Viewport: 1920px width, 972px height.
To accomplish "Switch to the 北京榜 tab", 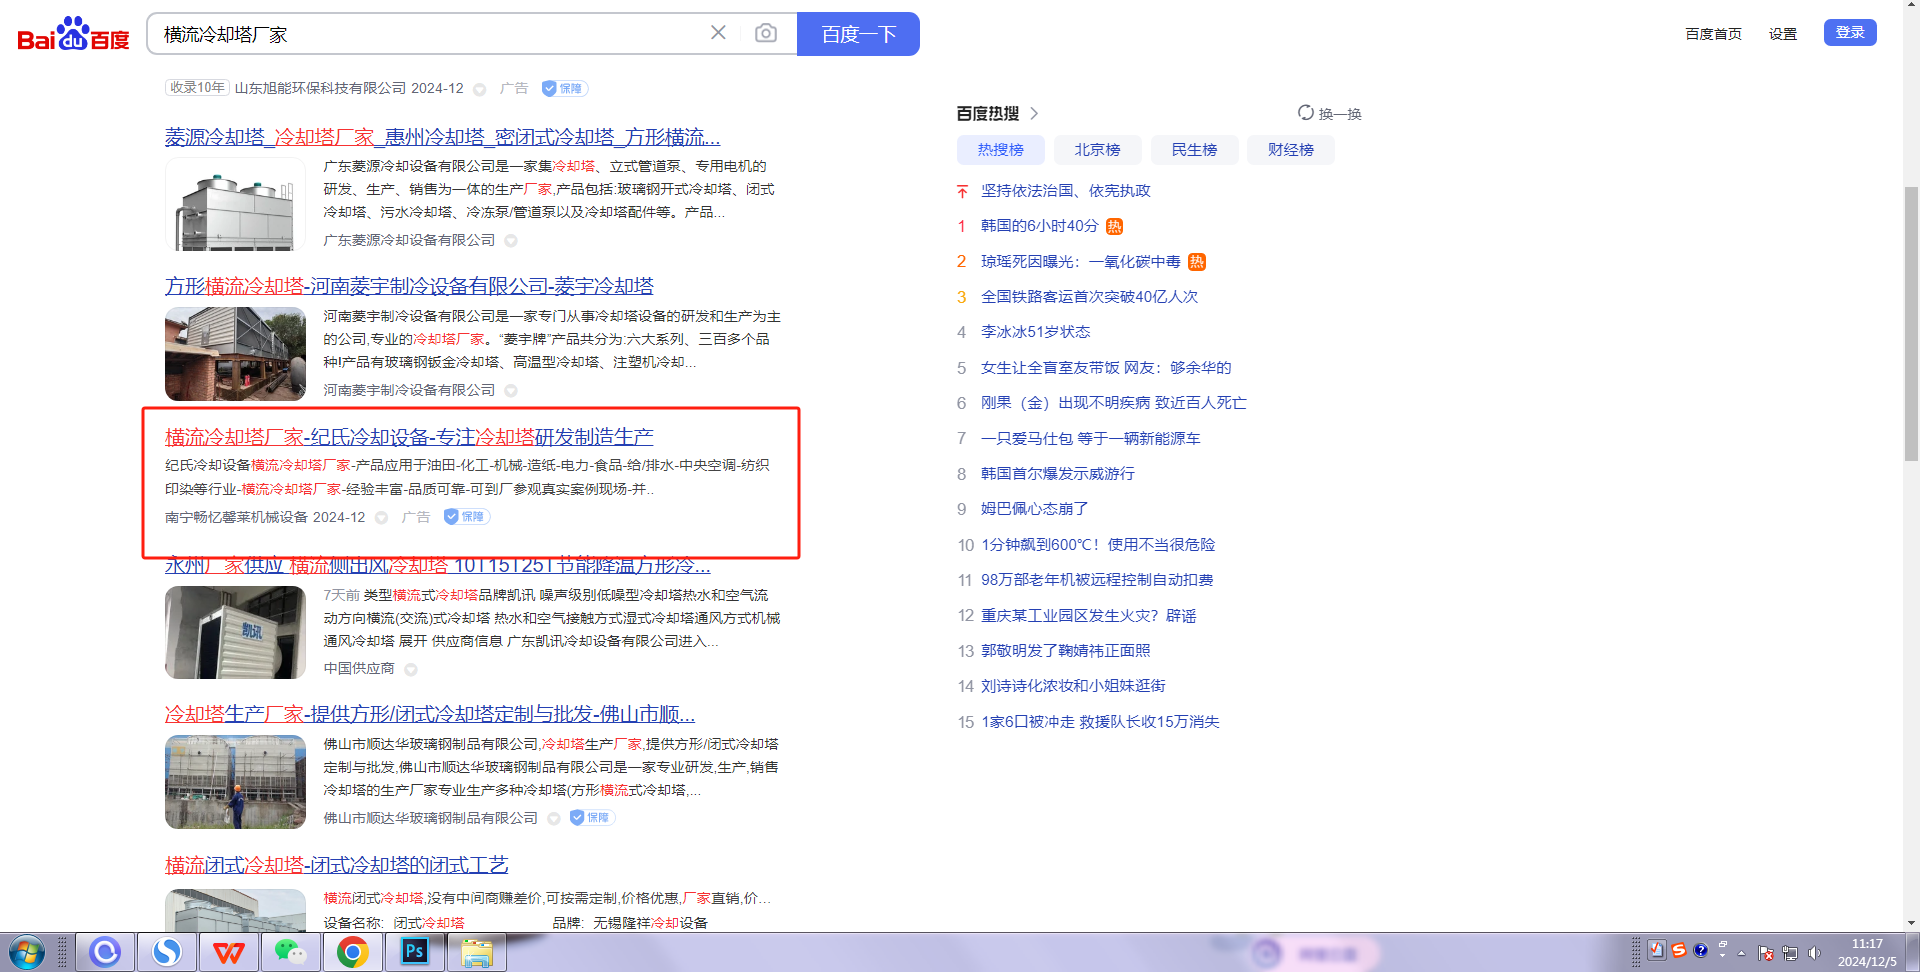I will coord(1097,150).
